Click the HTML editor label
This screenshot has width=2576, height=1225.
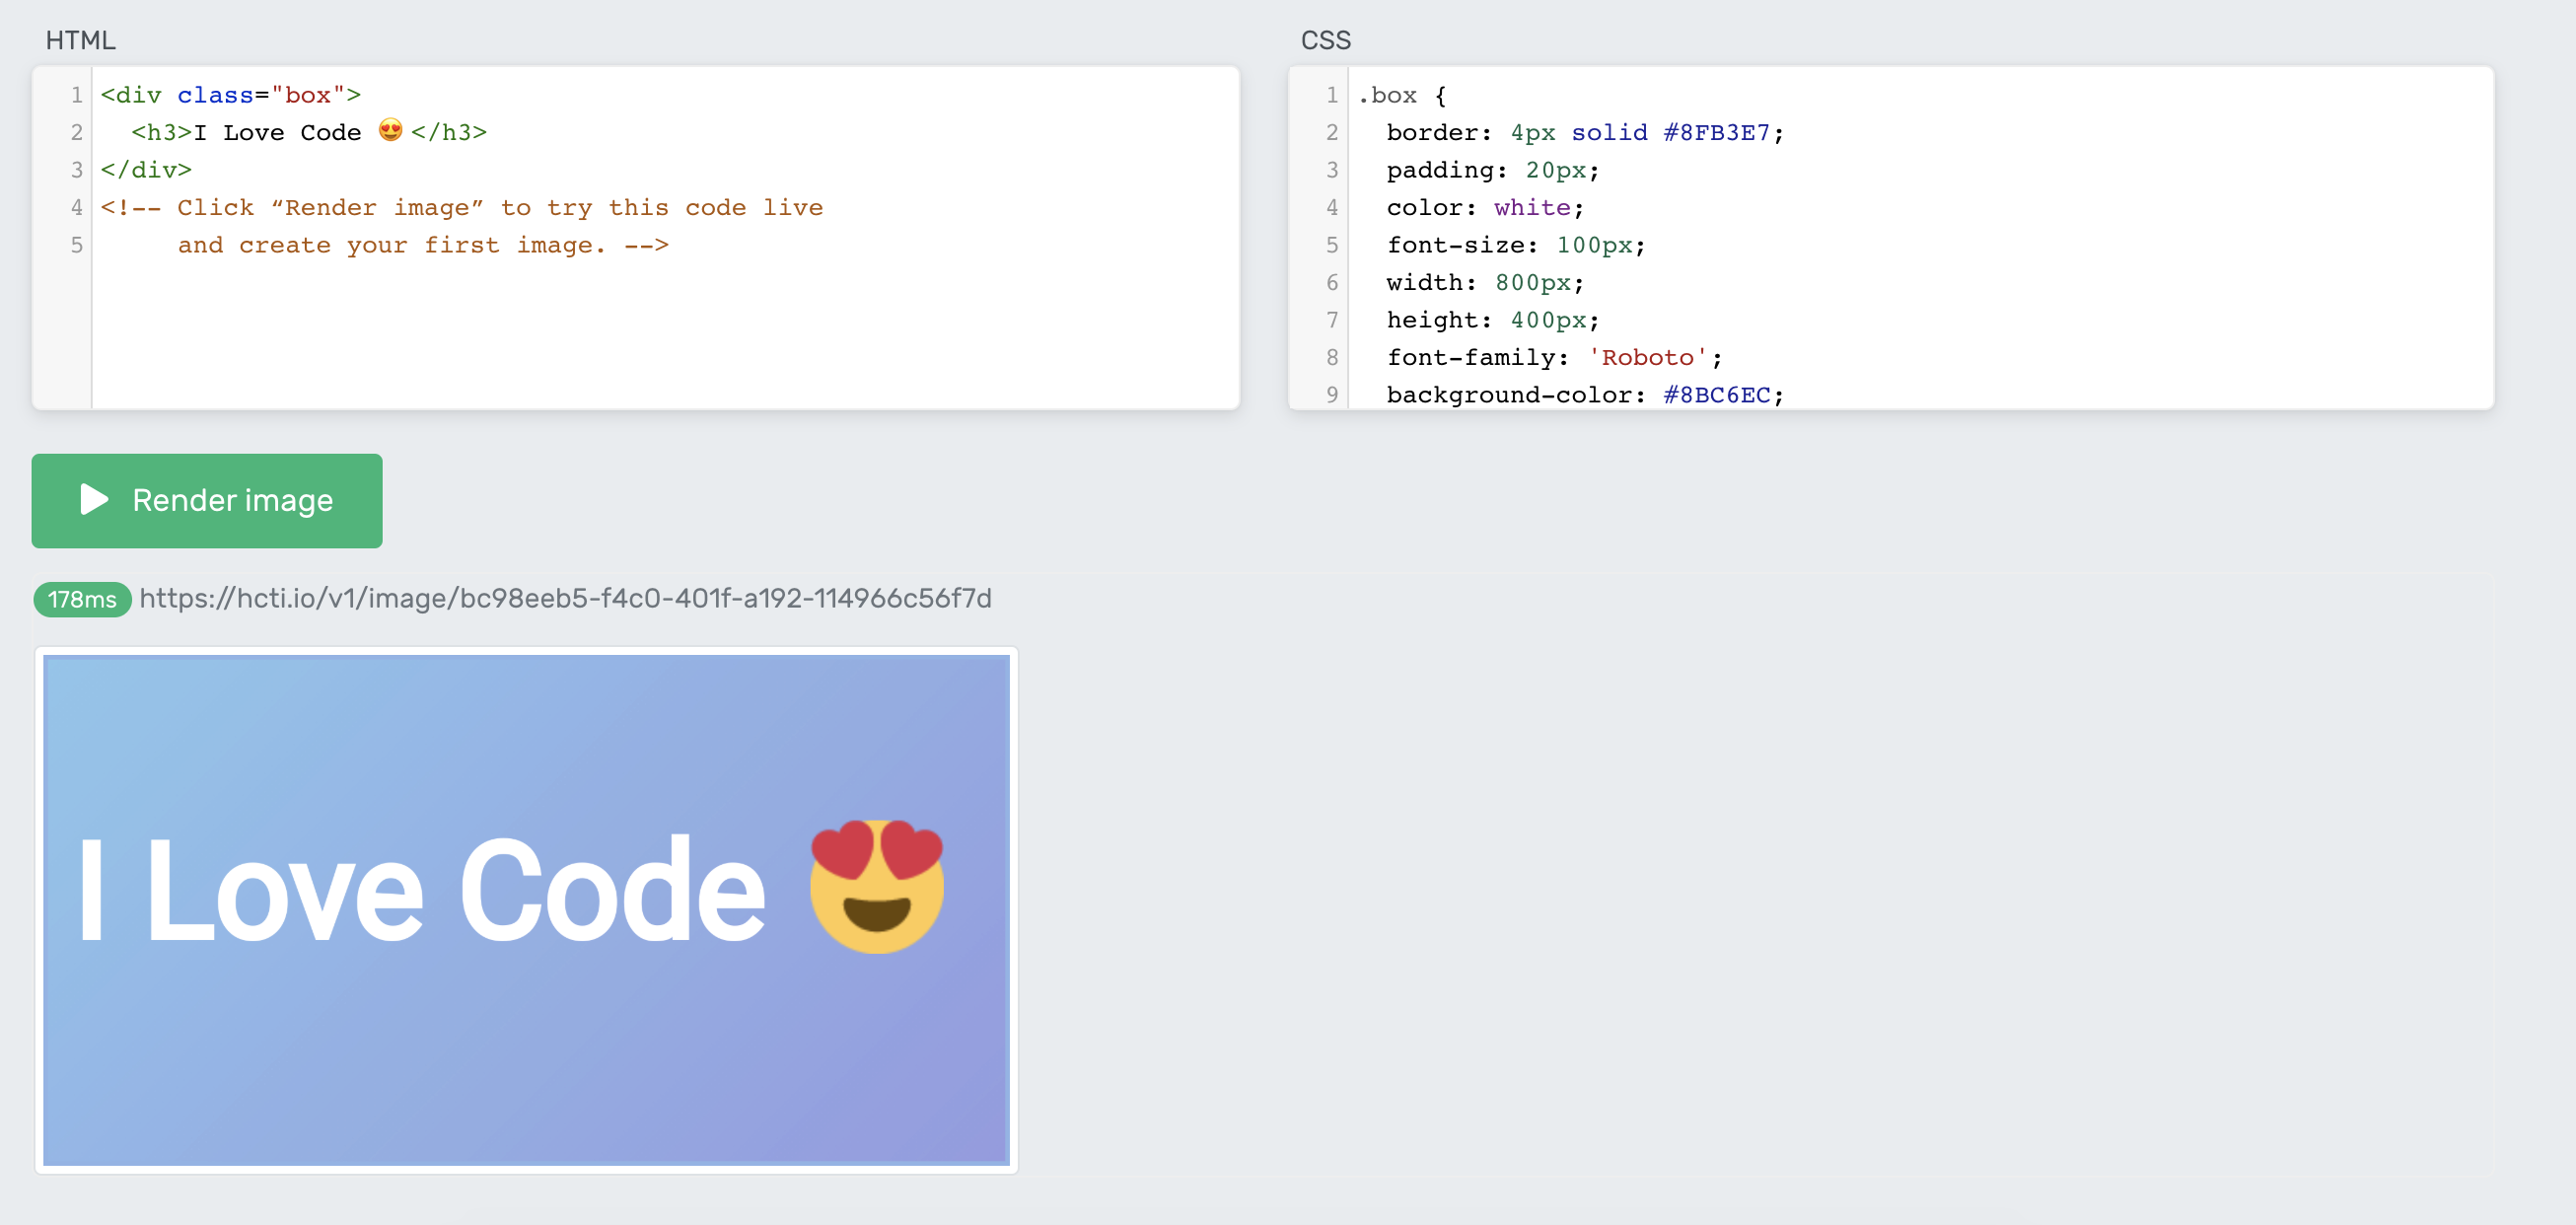pos(81,40)
